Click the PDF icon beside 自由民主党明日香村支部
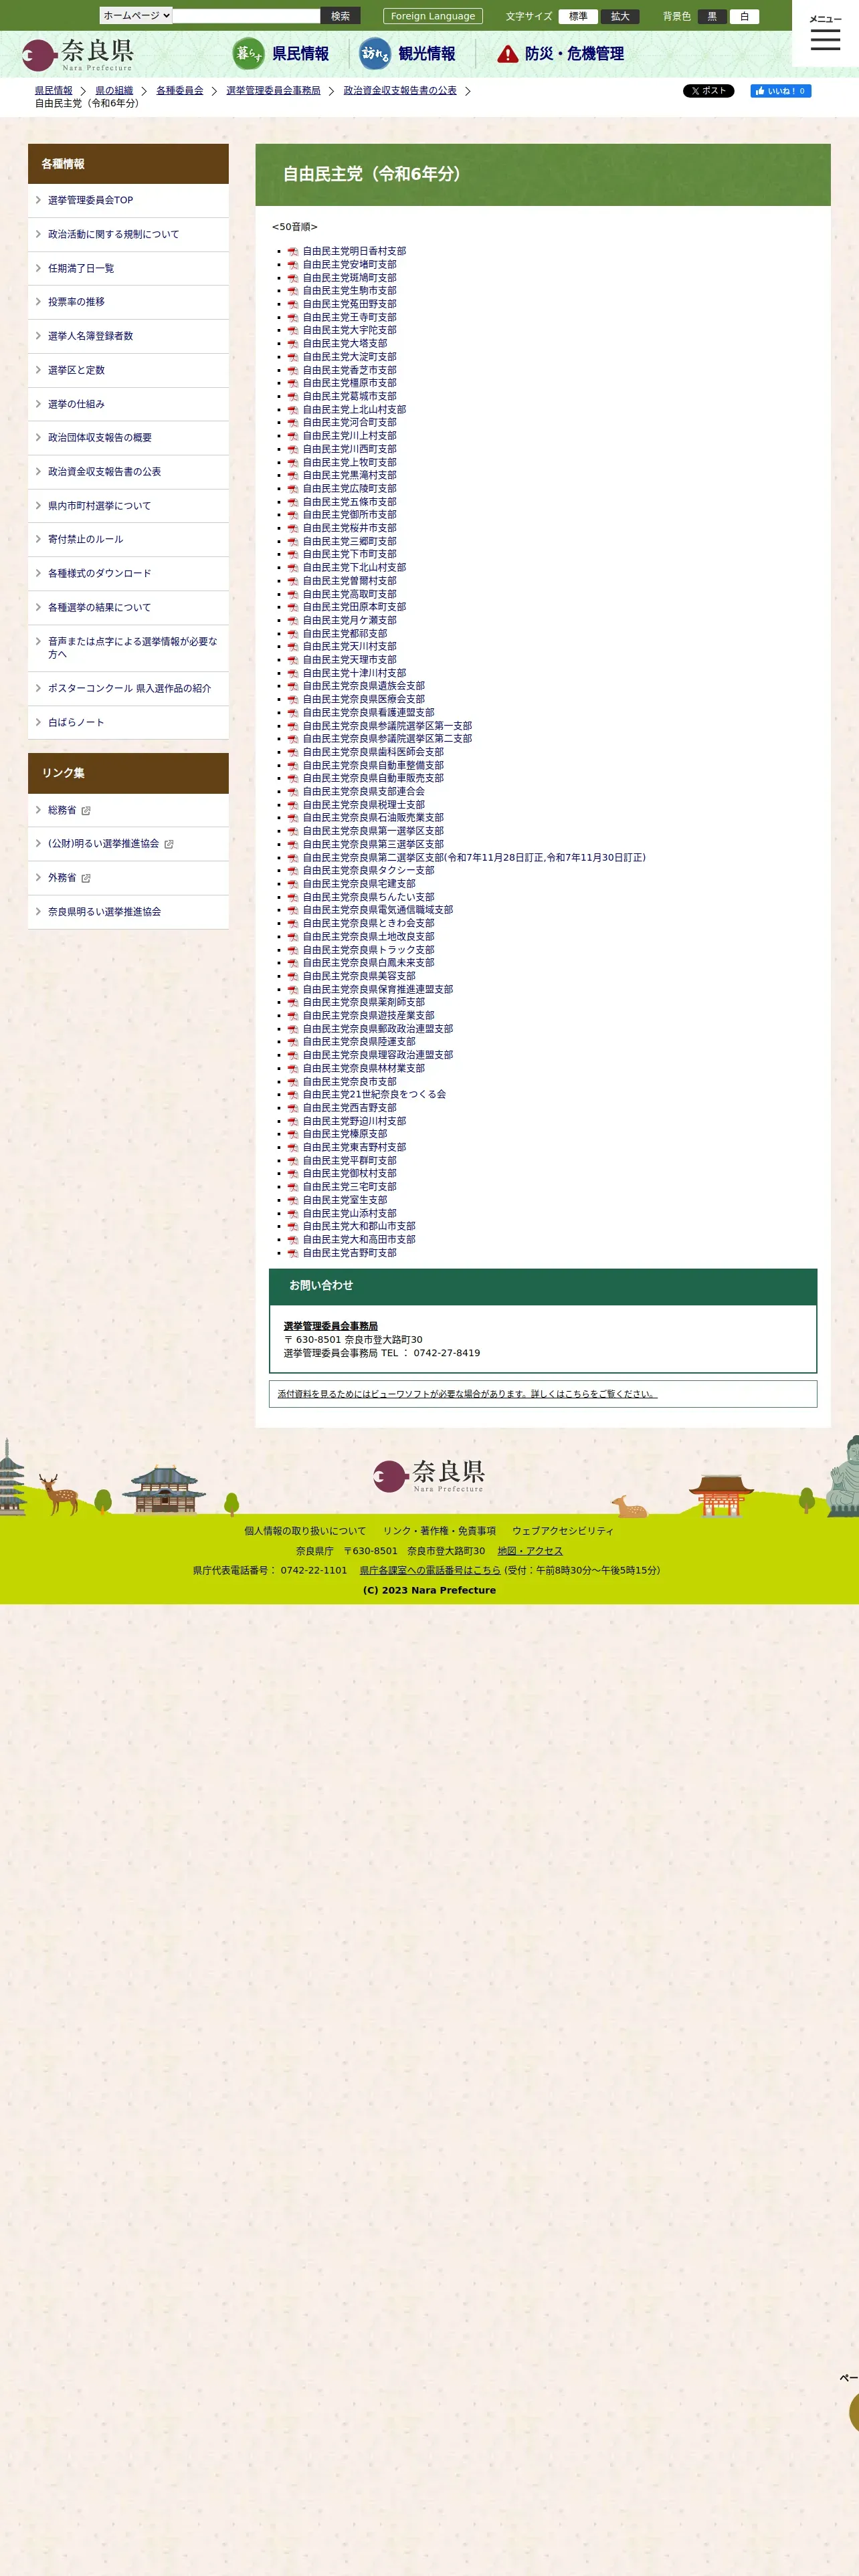This screenshot has width=859, height=2576. point(293,252)
